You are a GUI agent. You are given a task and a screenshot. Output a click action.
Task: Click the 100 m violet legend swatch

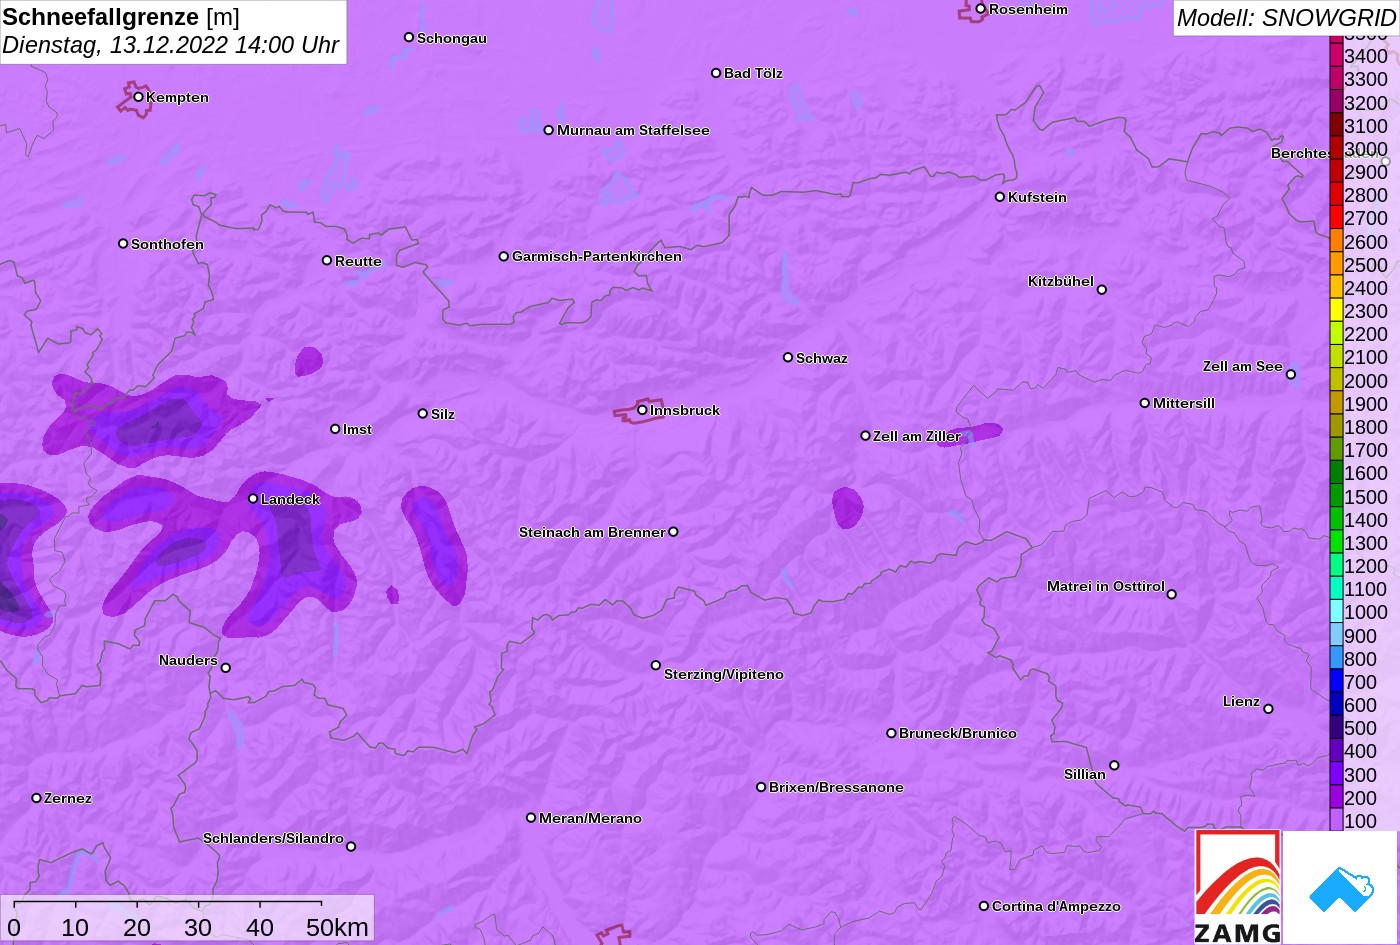click(1336, 821)
